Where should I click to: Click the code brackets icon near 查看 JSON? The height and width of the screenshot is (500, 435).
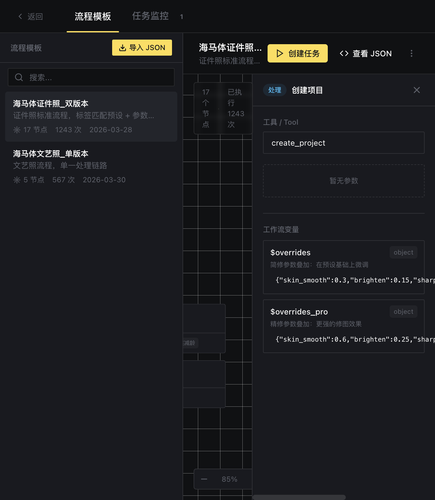click(344, 53)
